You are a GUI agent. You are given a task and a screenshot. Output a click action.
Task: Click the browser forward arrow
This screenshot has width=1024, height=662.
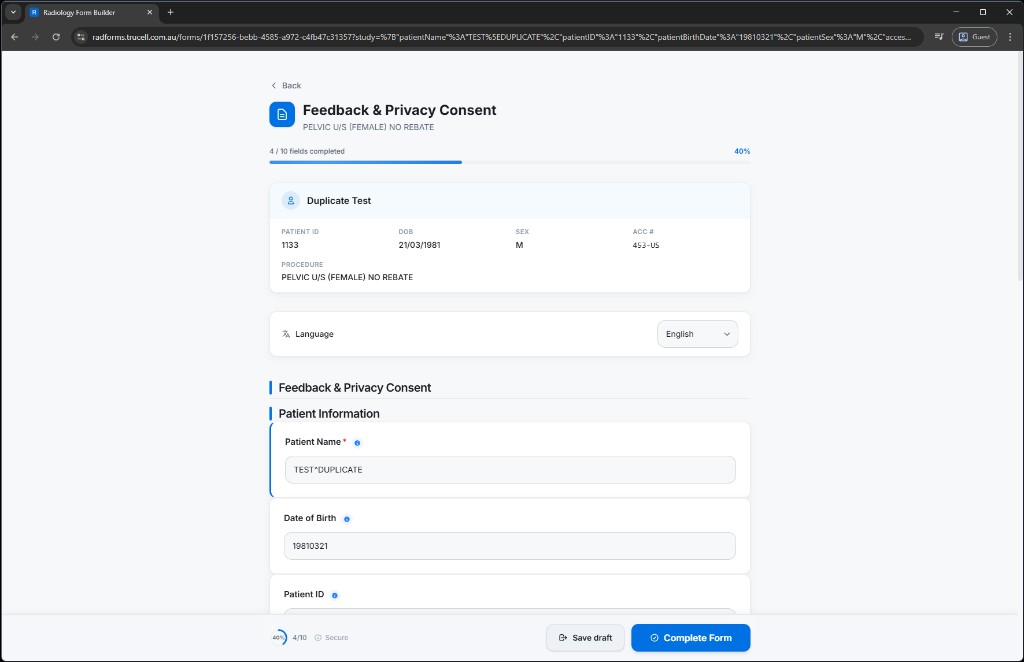pyautogui.click(x=35, y=37)
